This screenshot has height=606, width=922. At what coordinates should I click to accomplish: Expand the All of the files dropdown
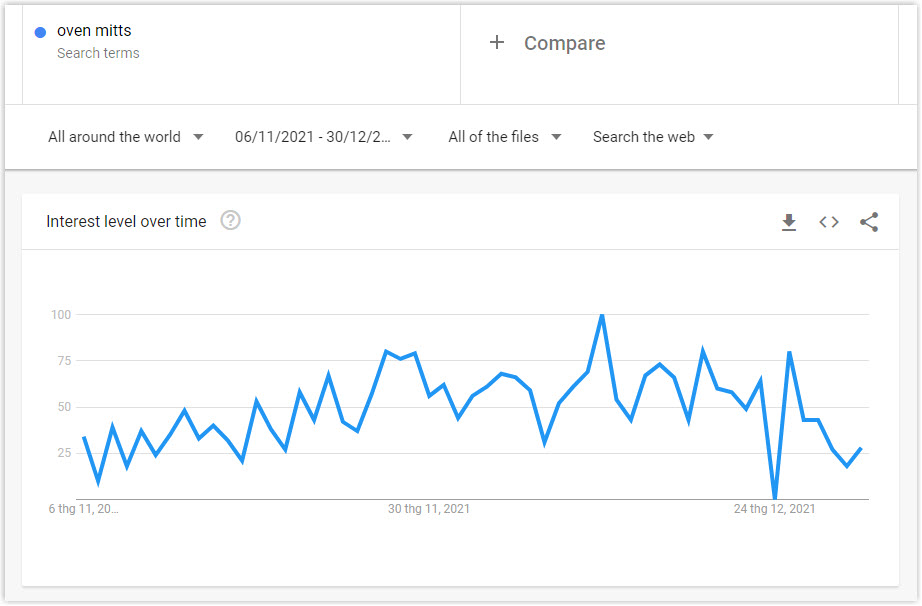[505, 137]
